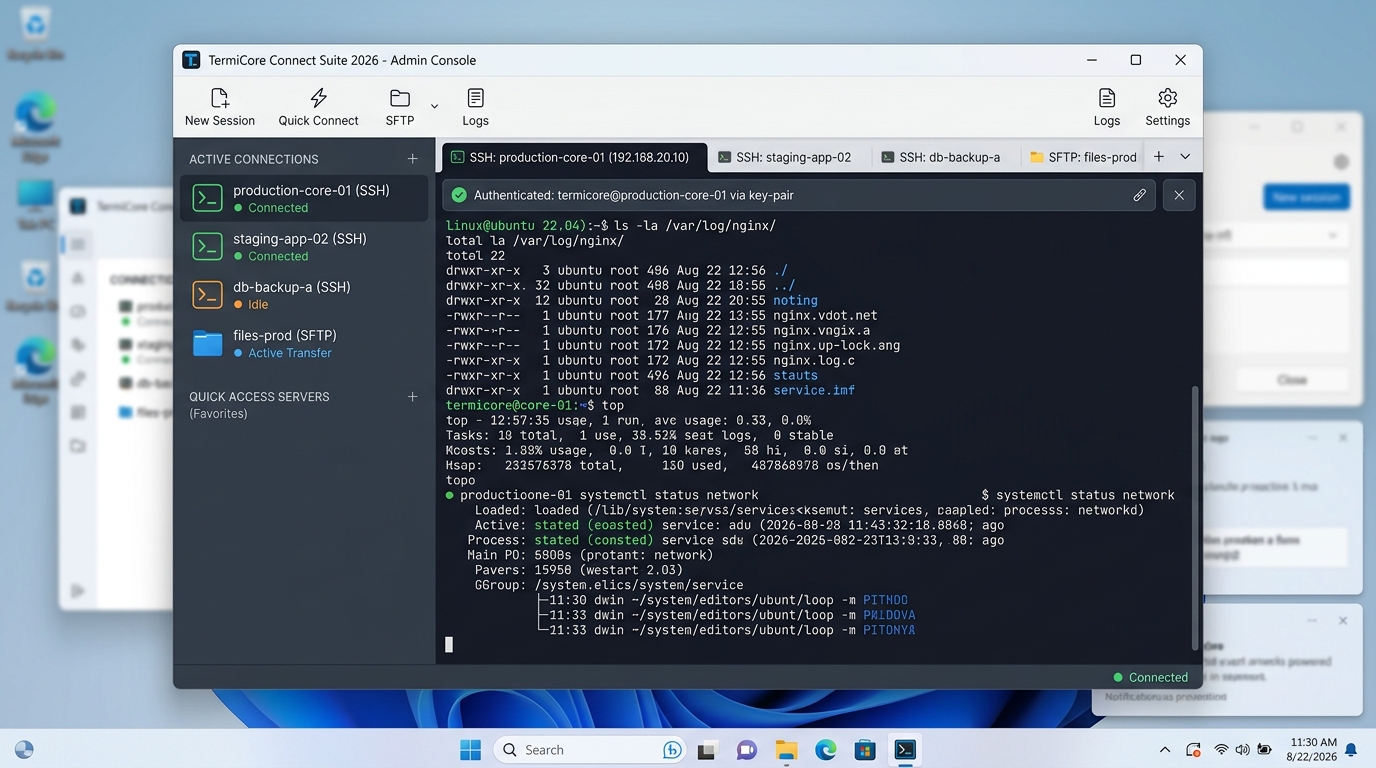Add a quick access server with plus

[x=412, y=397]
